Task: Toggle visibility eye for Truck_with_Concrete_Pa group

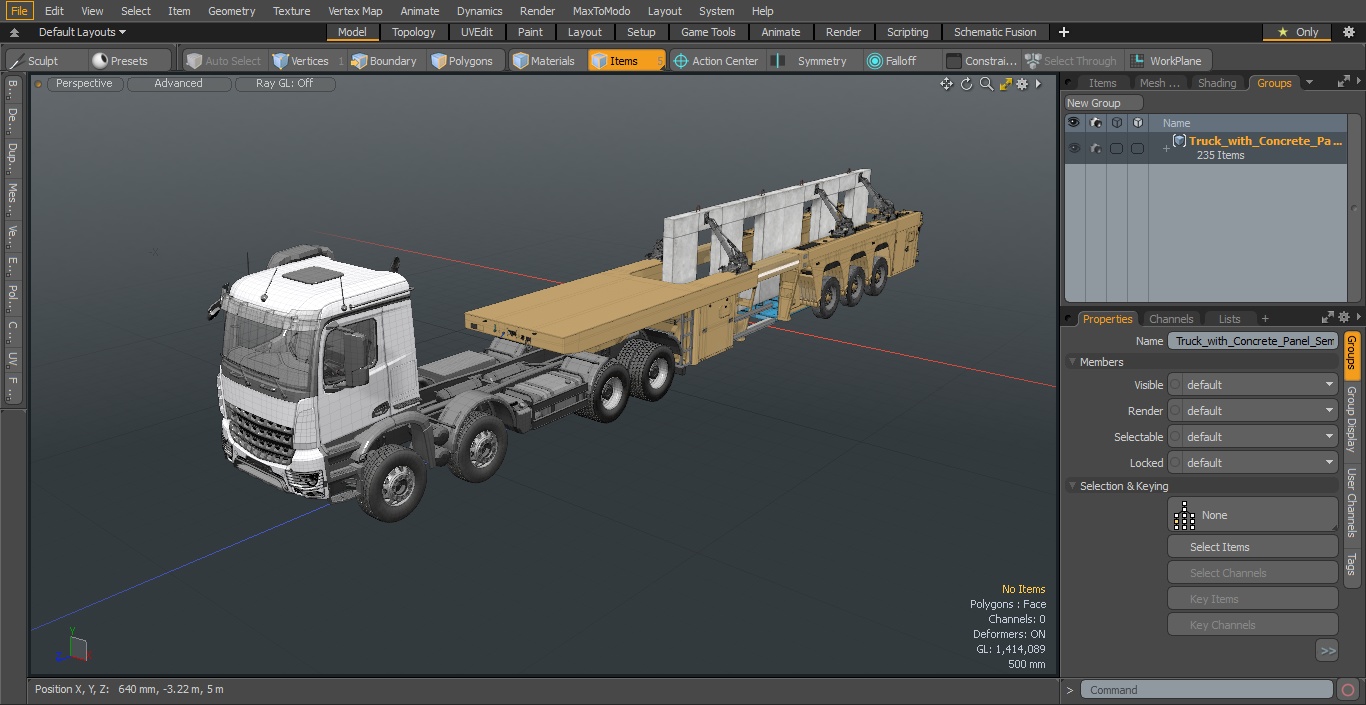Action: tap(1074, 148)
